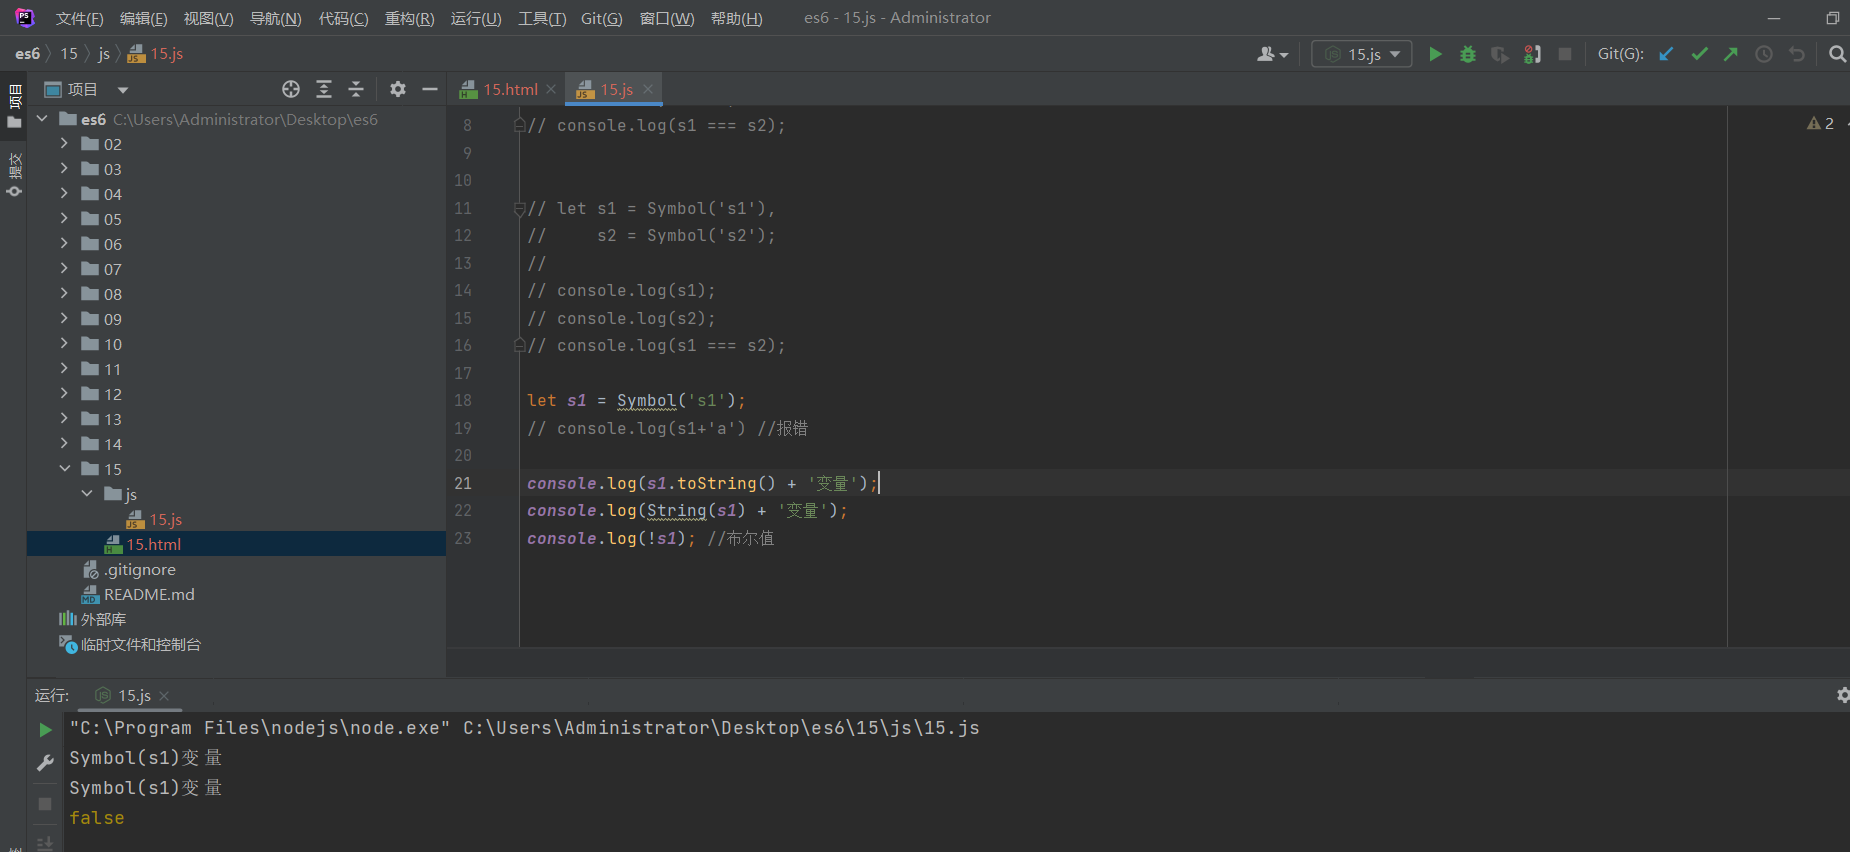Collapse all items in project tree
This screenshot has width=1850, height=852.
pos(356,89)
